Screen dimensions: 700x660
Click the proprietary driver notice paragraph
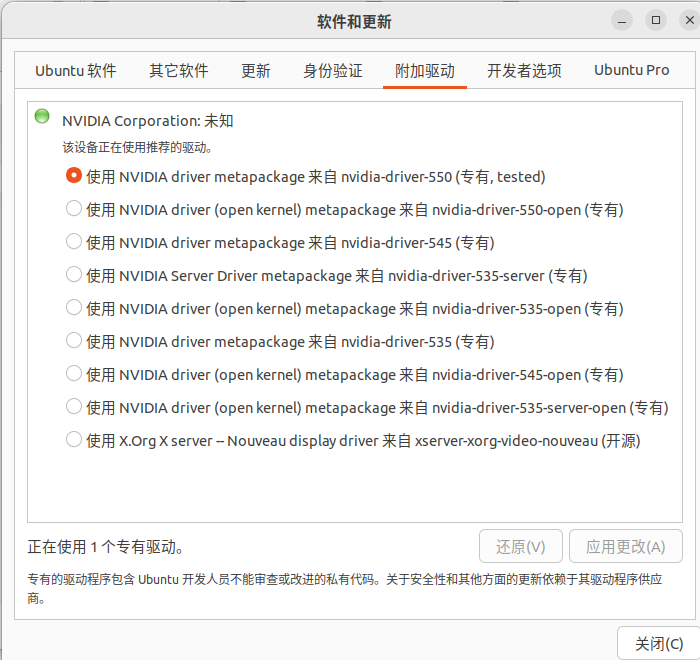coord(345,588)
